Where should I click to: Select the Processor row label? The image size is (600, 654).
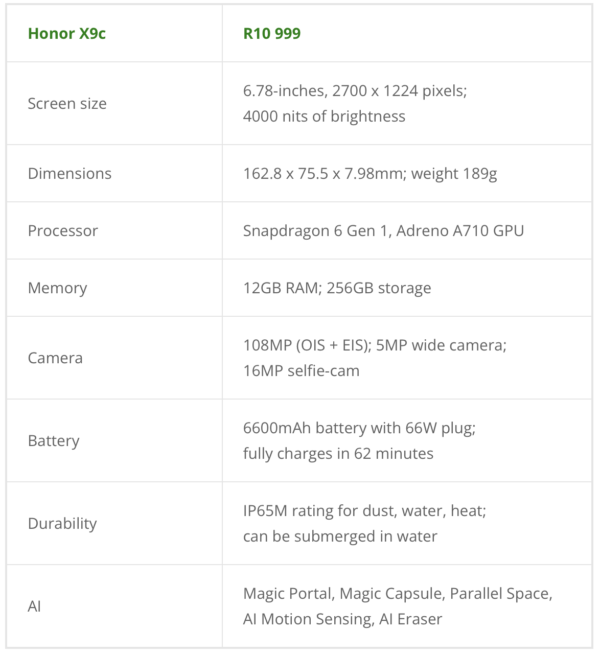tap(63, 230)
